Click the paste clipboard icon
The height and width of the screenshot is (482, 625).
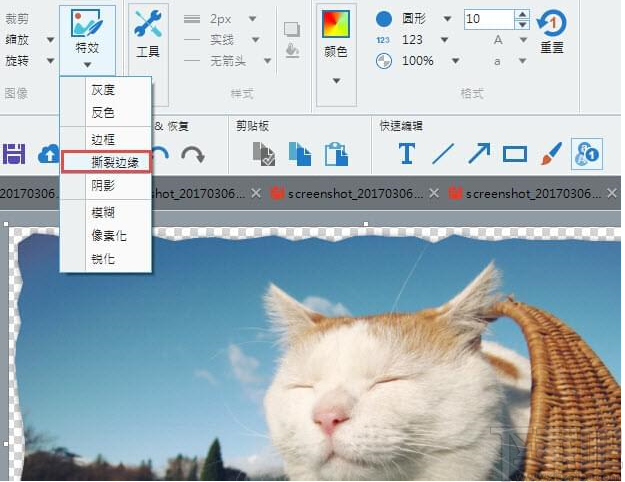tap(336, 154)
